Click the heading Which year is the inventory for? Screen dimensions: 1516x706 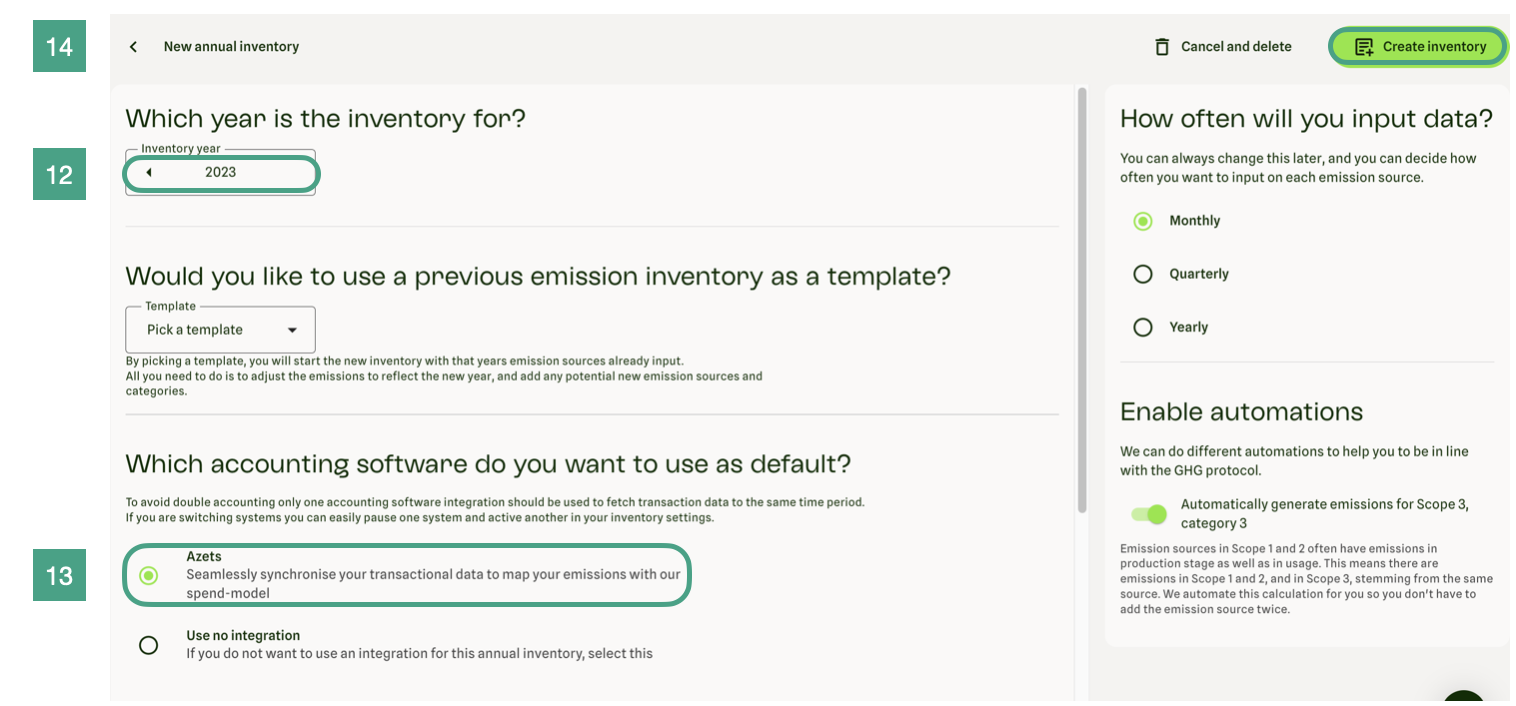326,119
